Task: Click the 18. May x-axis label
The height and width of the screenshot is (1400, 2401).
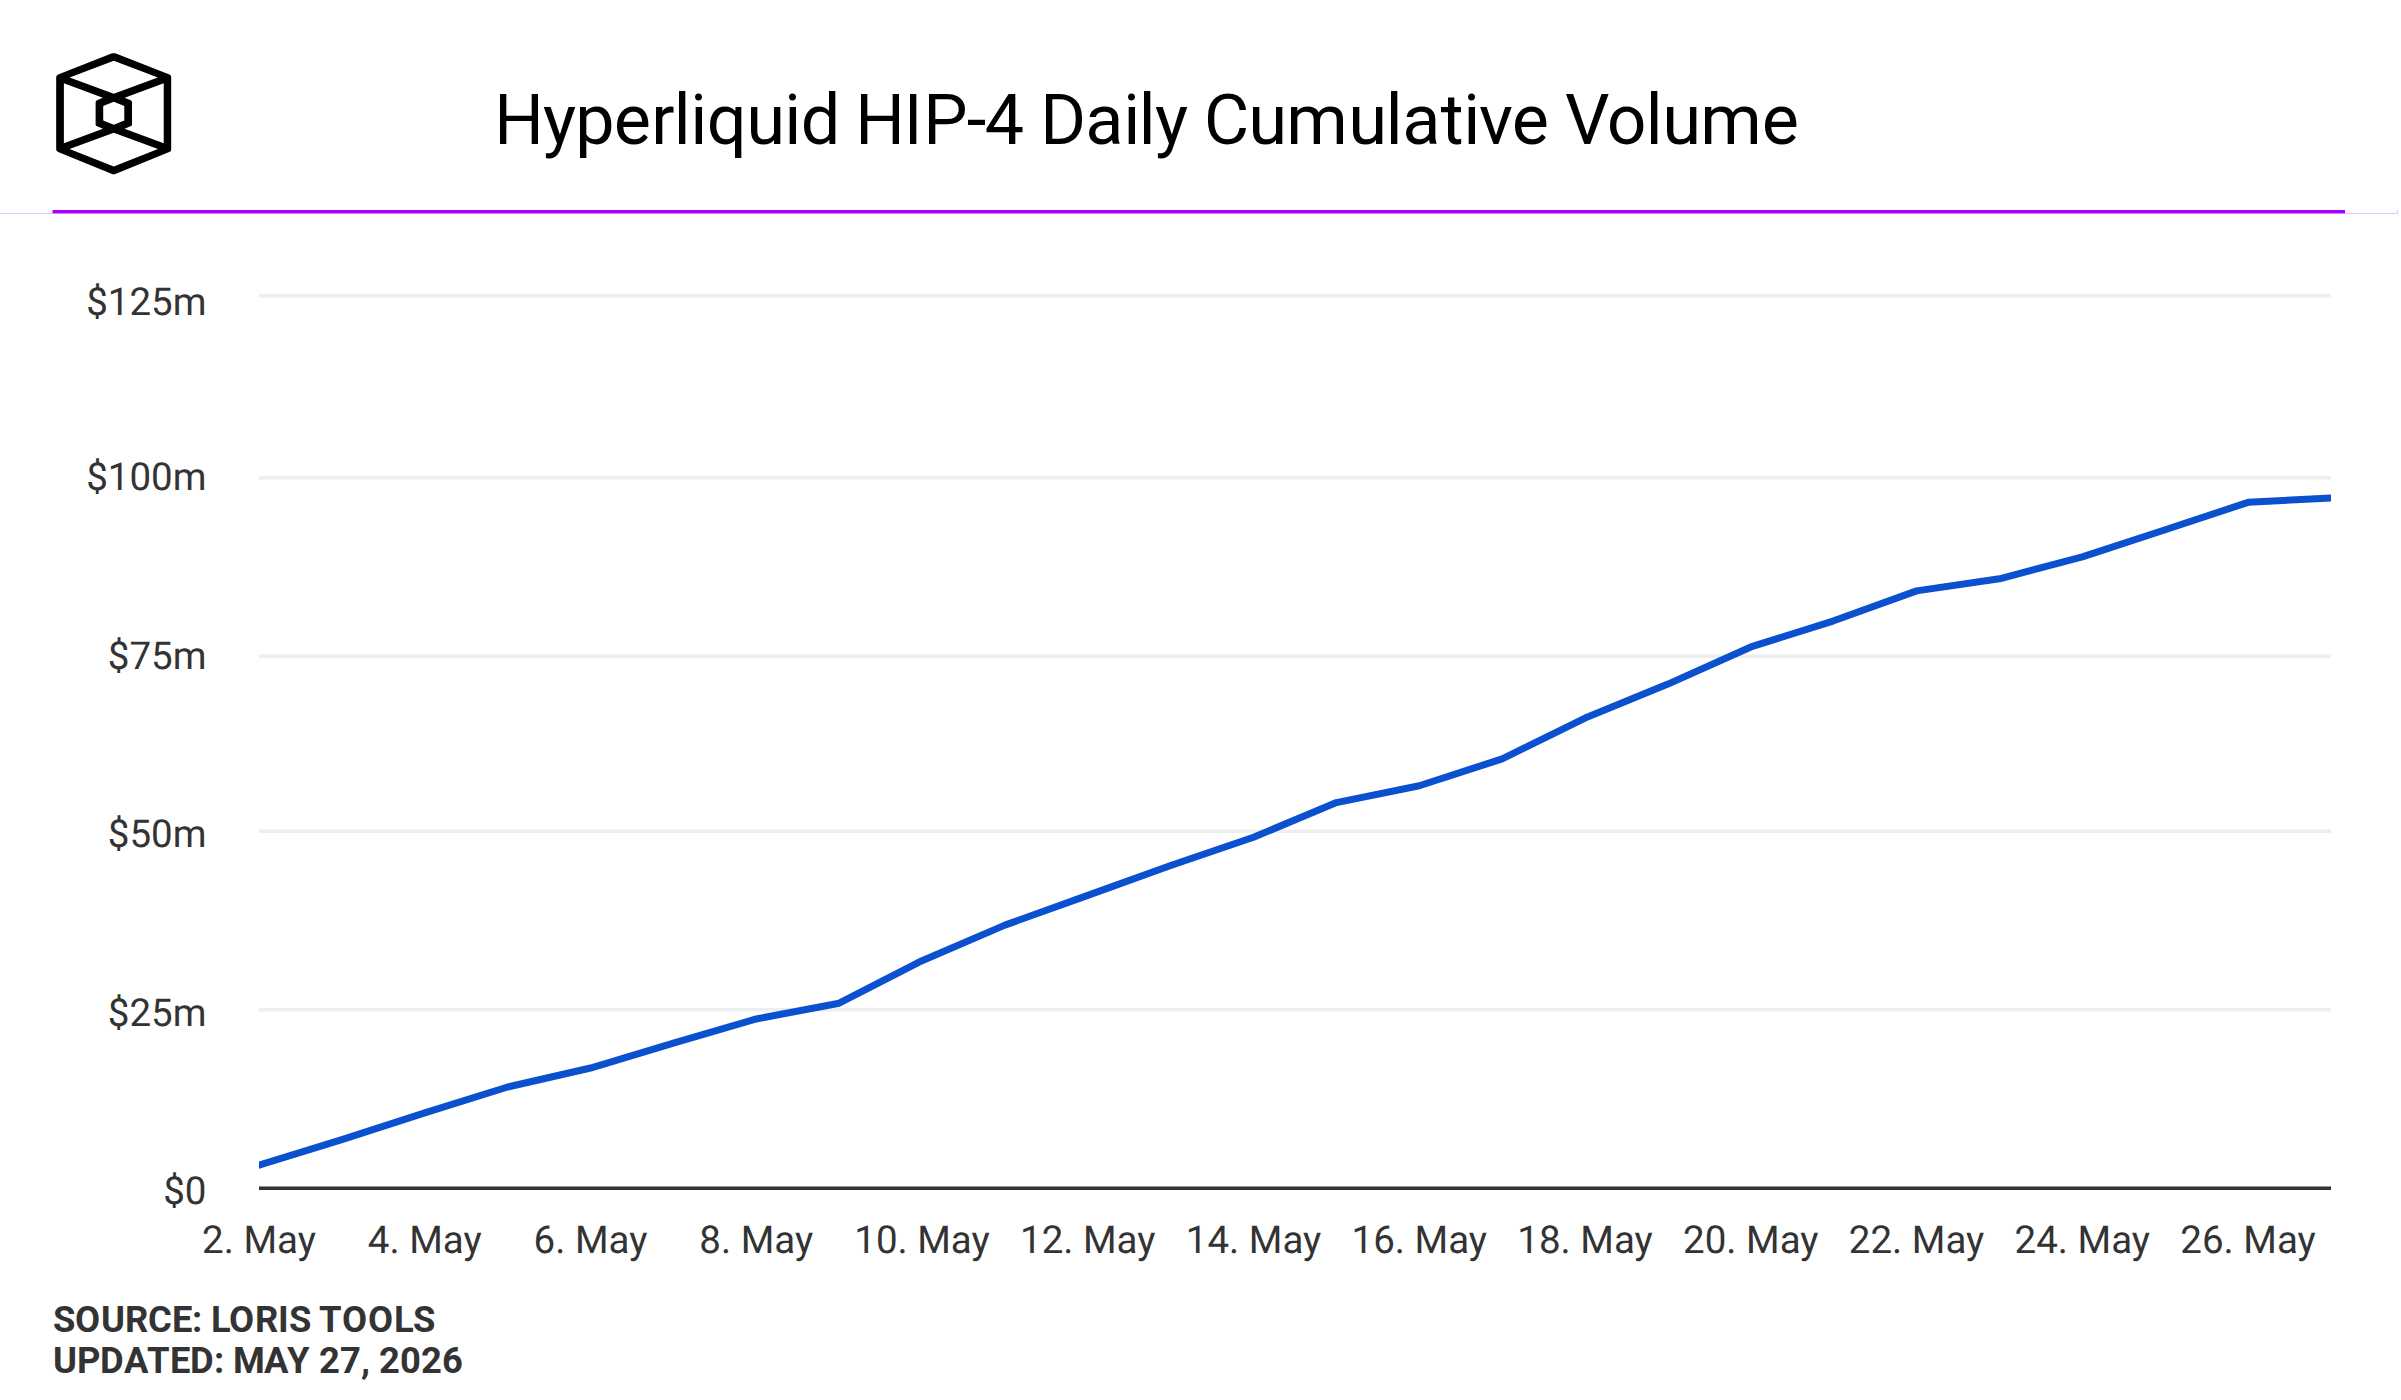Action: pyautogui.click(x=1586, y=1241)
